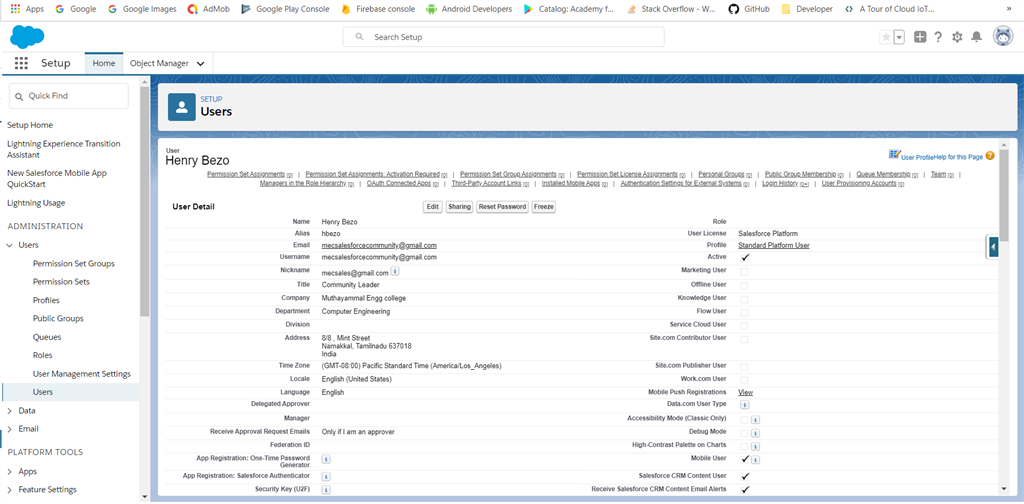Click the Reset Password button

tap(502, 206)
